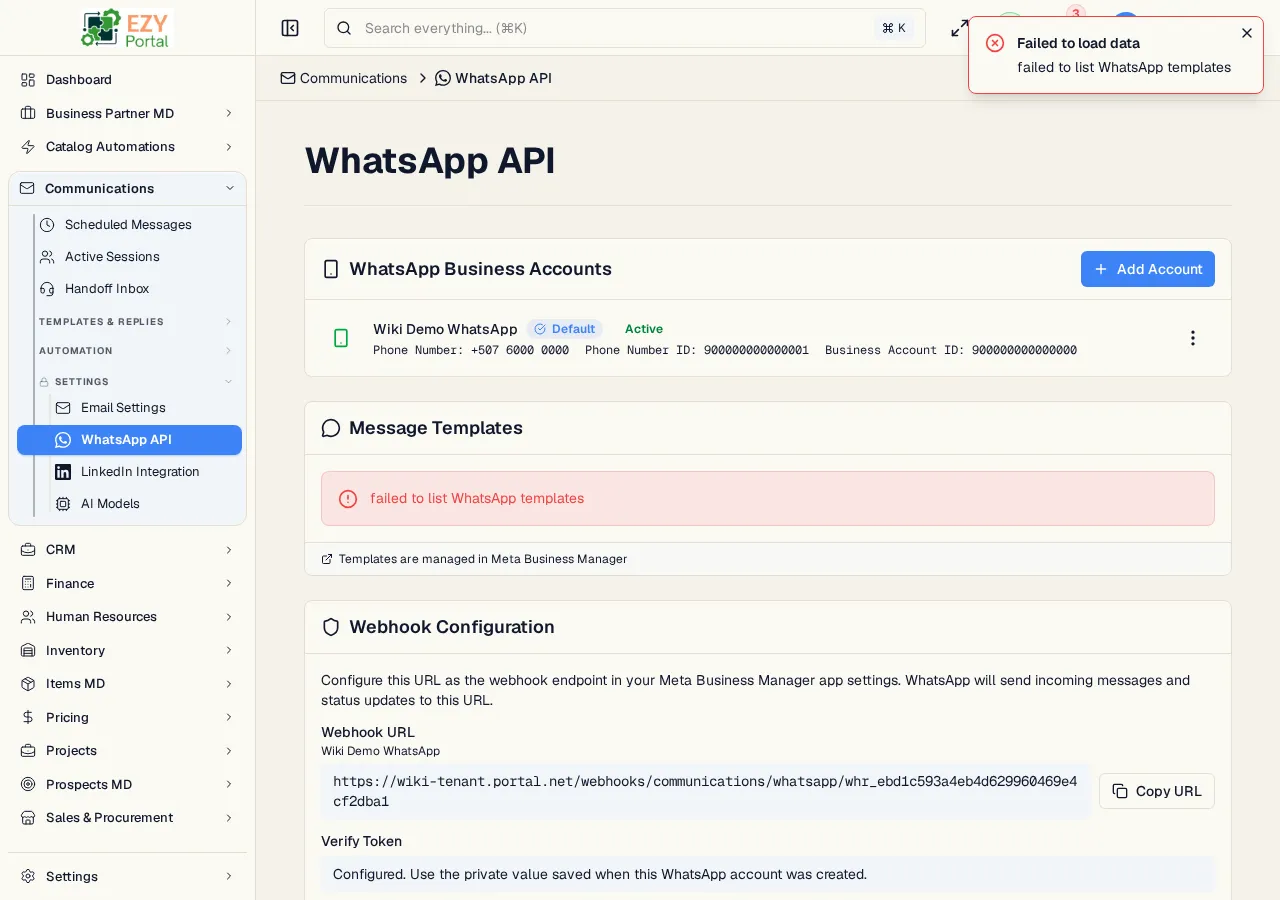Click the Add Account button
This screenshot has width=1280, height=900.
(x=1148, y=269)
